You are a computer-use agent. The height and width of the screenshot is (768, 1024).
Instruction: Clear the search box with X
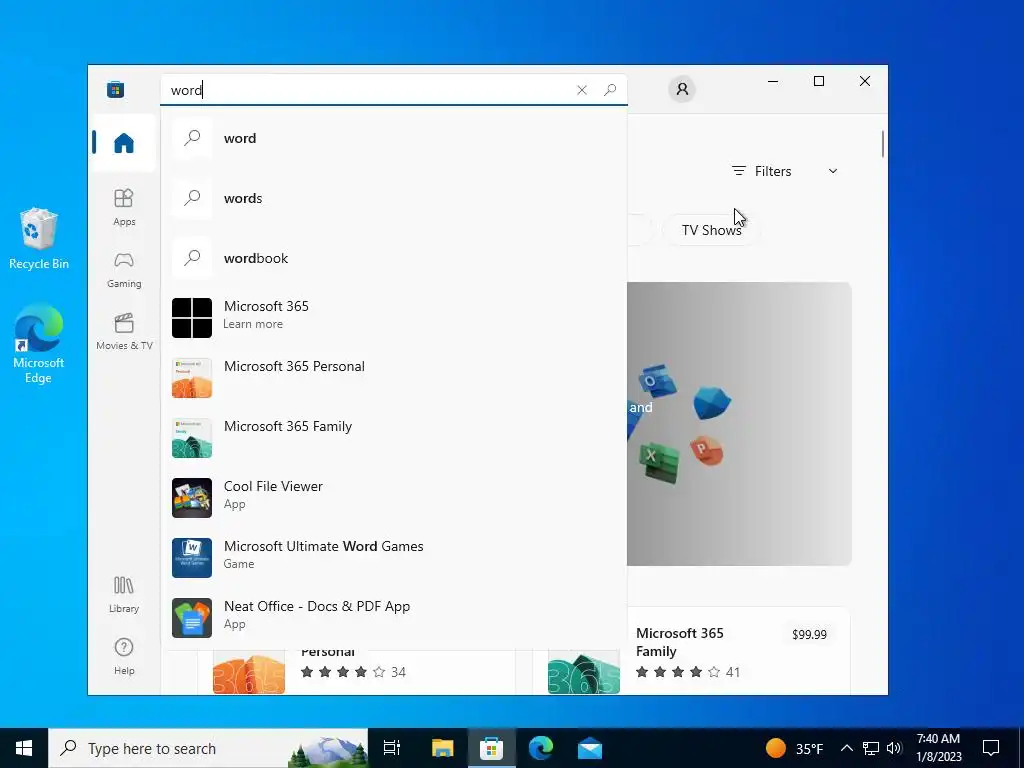click(x=582, y=90)
